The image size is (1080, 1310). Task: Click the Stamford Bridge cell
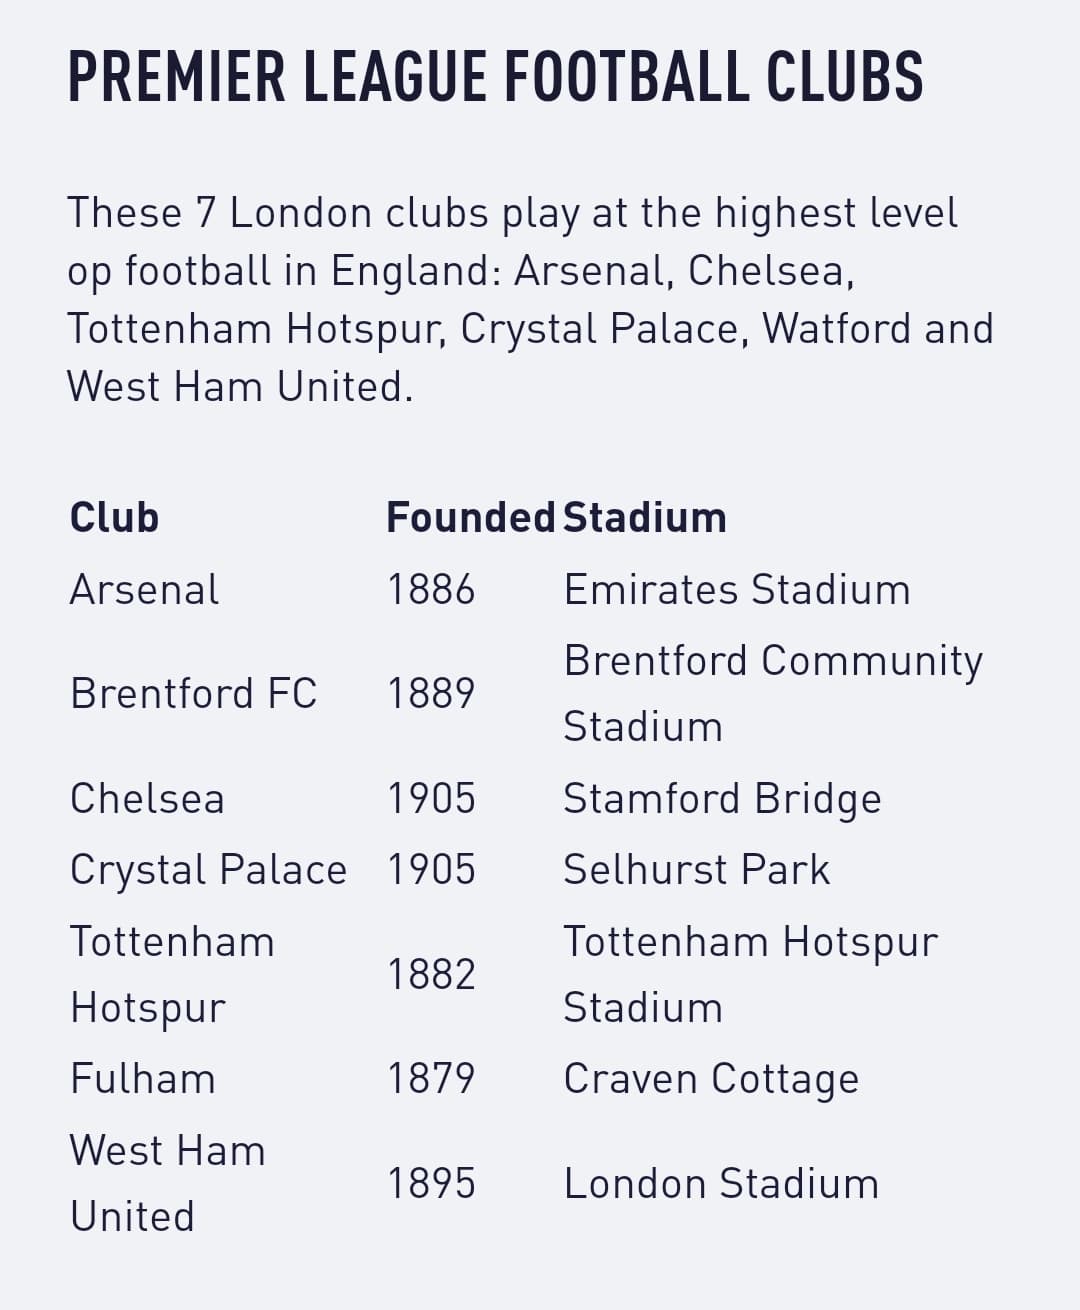(722, 800)
